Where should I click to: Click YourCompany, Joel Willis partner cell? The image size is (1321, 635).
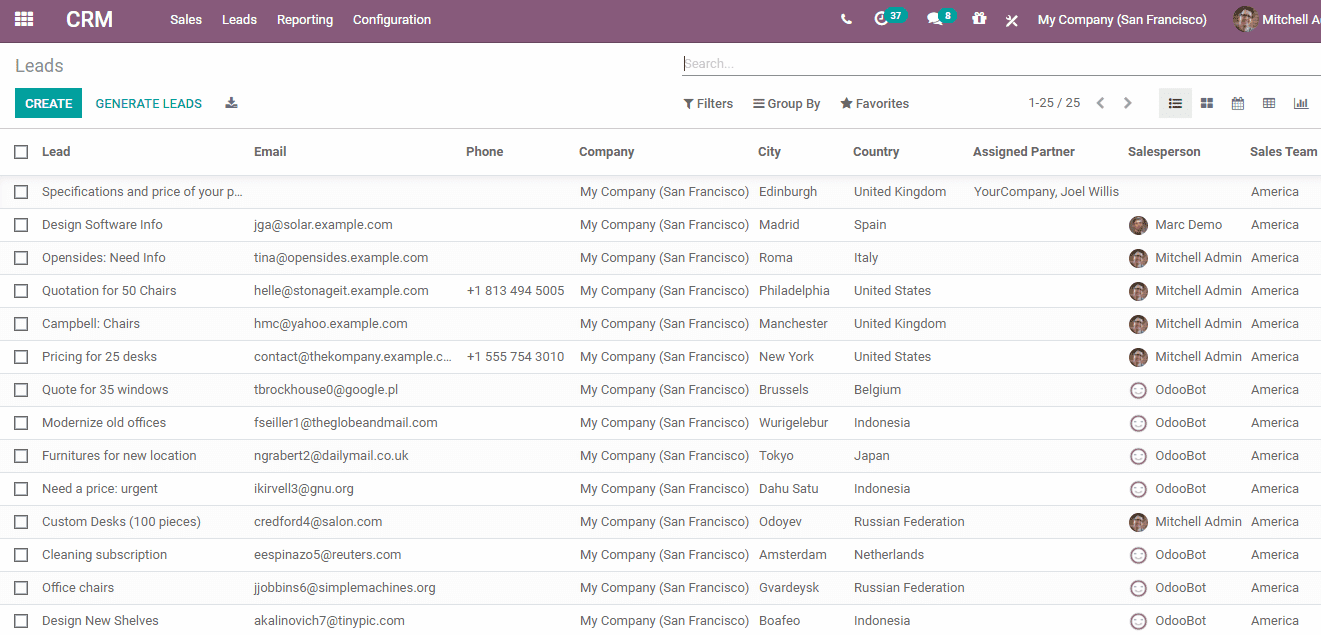point(1046,192)
